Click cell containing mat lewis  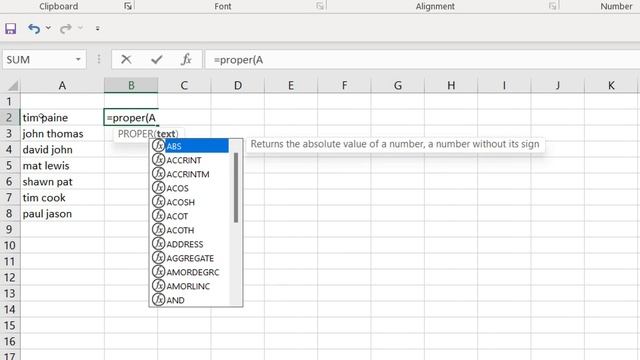(x=62, y=166)
